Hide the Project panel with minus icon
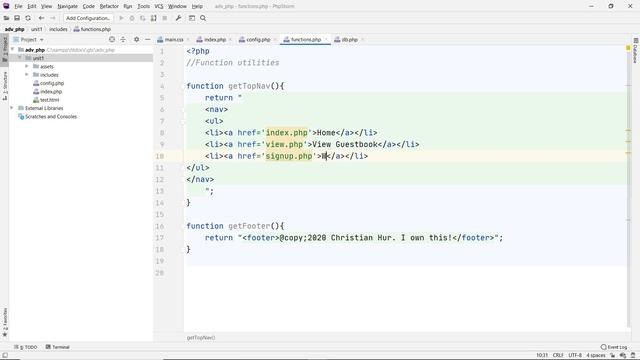Viewport: 640px width, 360px height. [147, 39]
